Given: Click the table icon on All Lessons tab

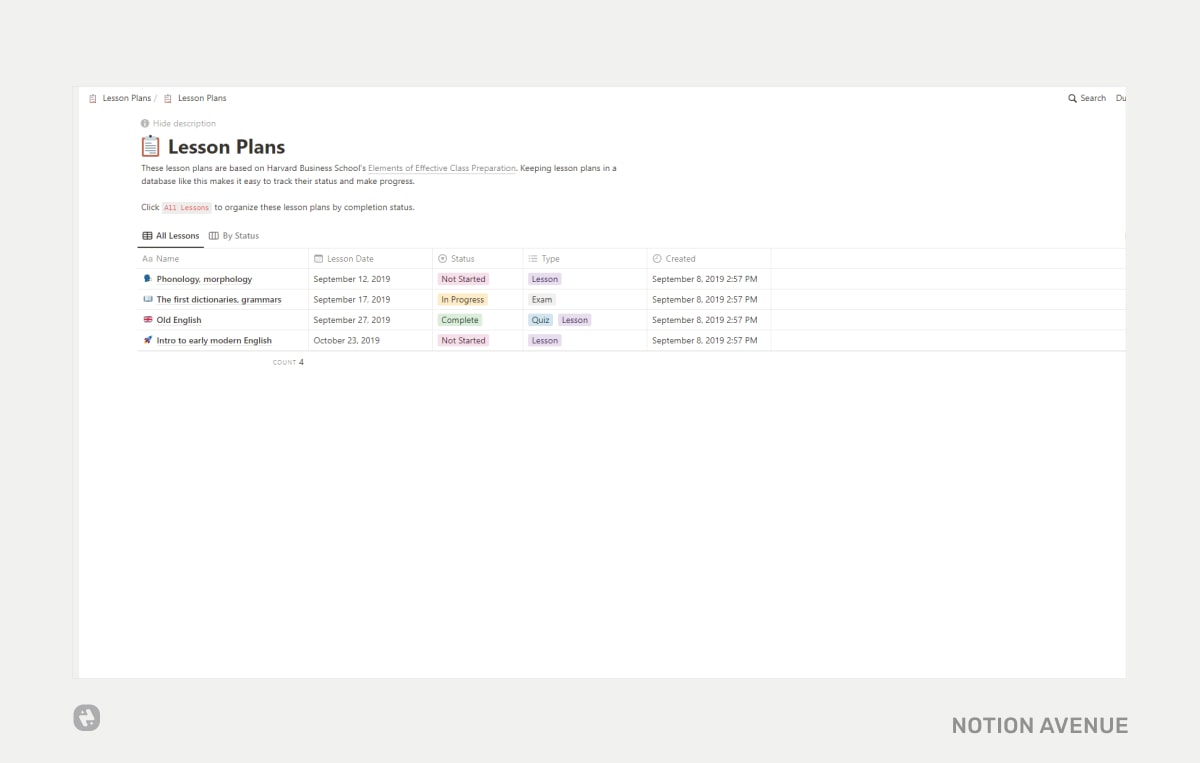Looking at the screenshot, I should [147, 236].
